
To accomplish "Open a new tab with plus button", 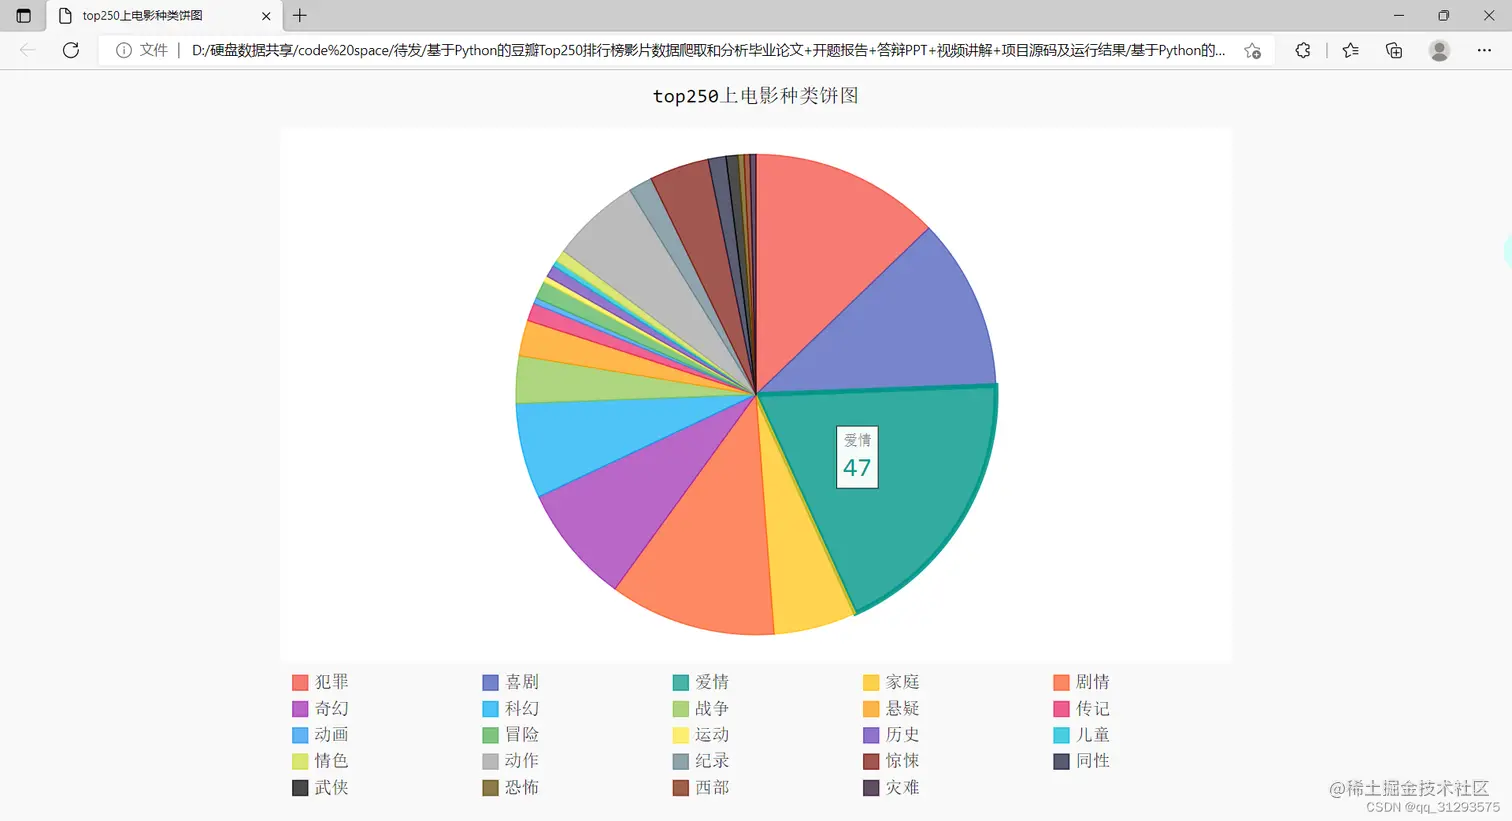I will pos(300,16).
